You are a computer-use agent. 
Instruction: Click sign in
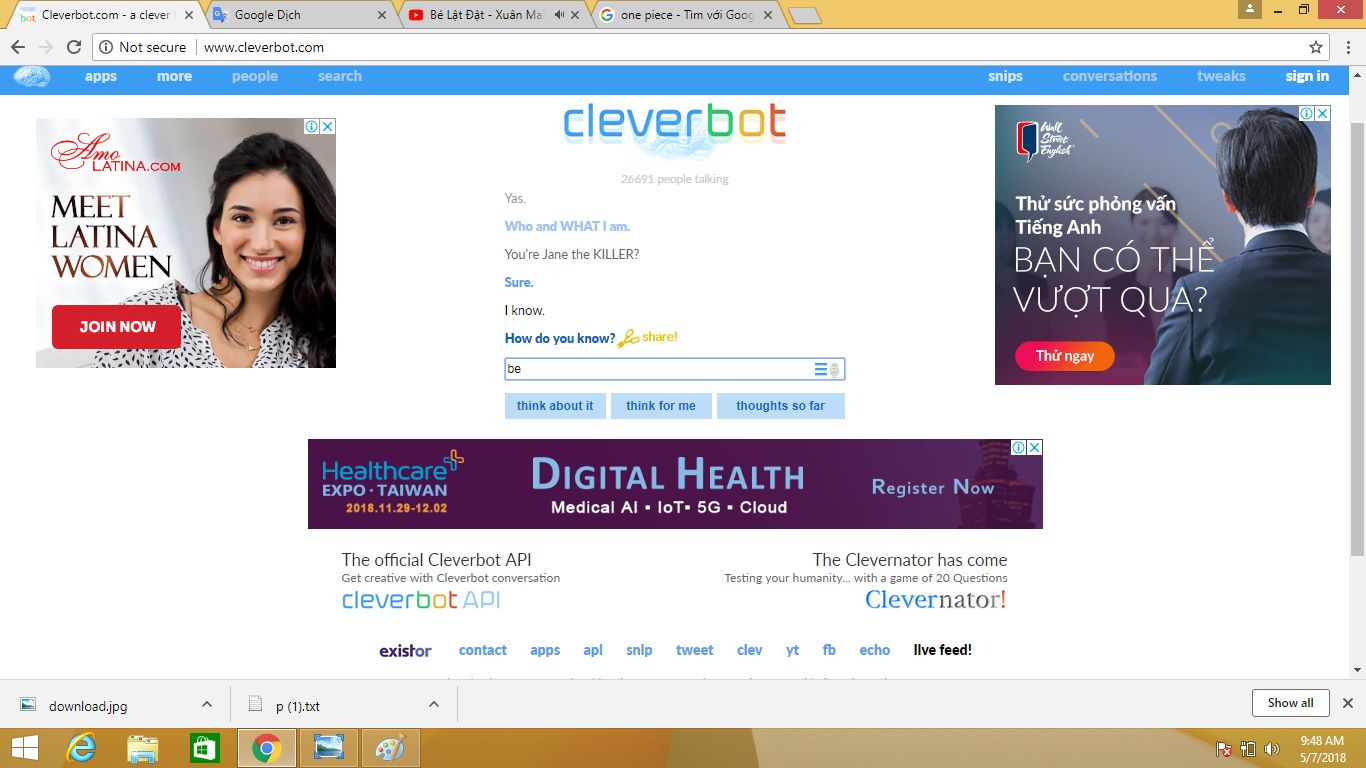click(x=1307, y=76)
